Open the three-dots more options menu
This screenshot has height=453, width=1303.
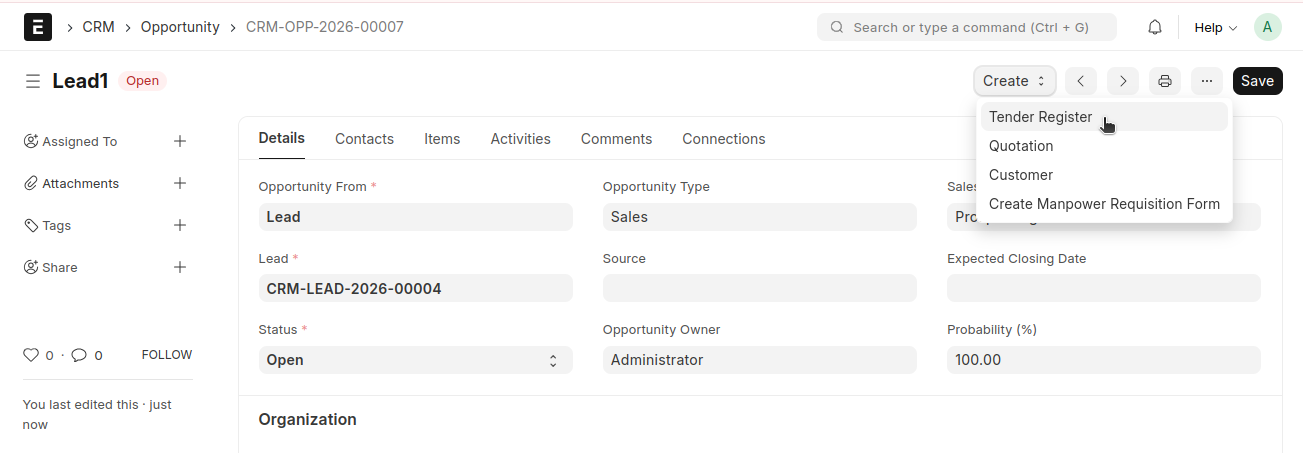pyautogui.click(x=1207, y=81)
